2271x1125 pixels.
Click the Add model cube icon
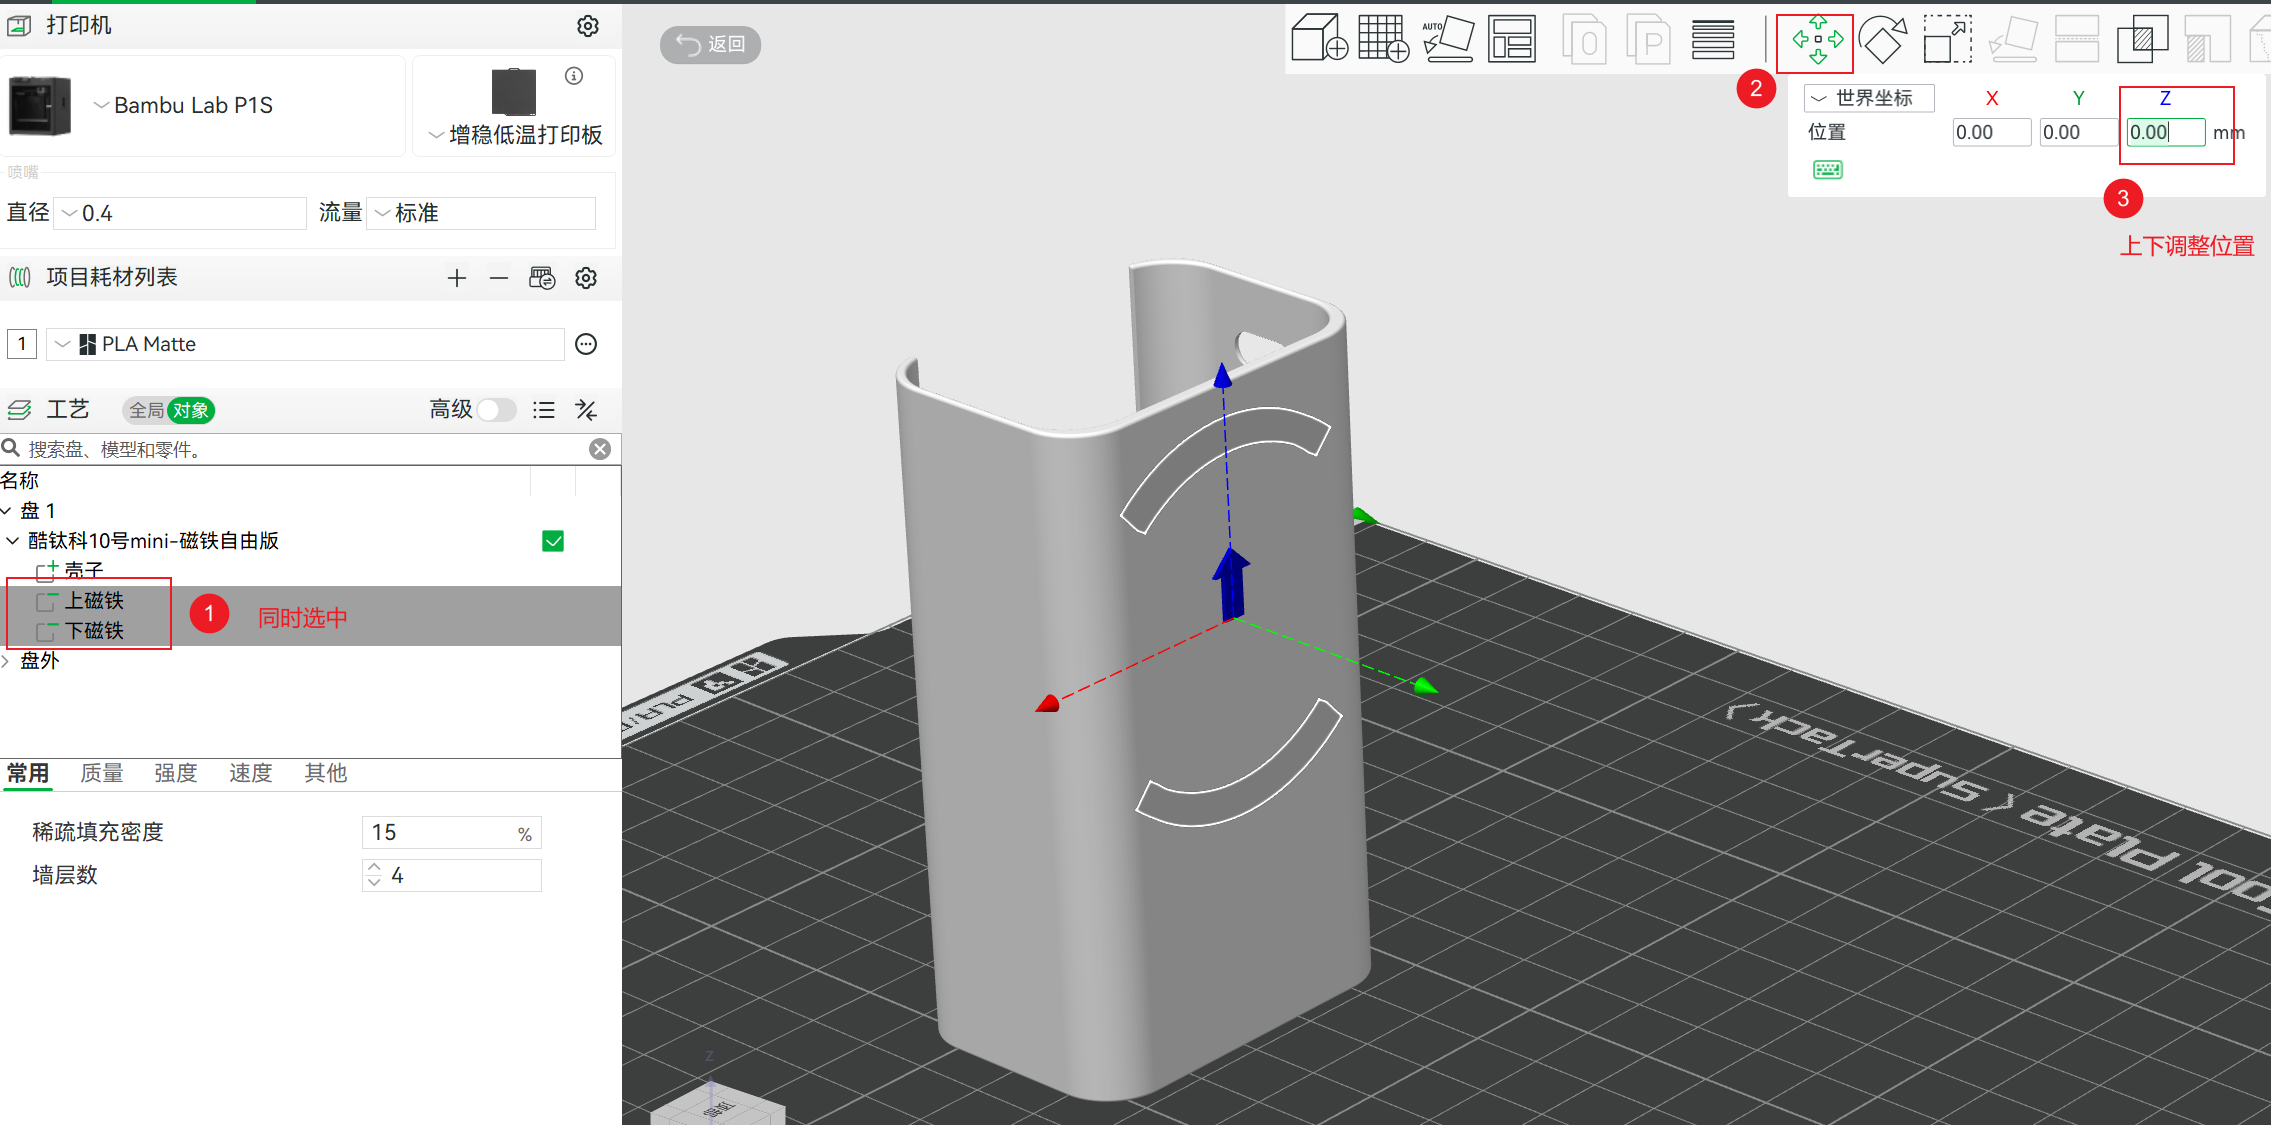point(1318,39)
